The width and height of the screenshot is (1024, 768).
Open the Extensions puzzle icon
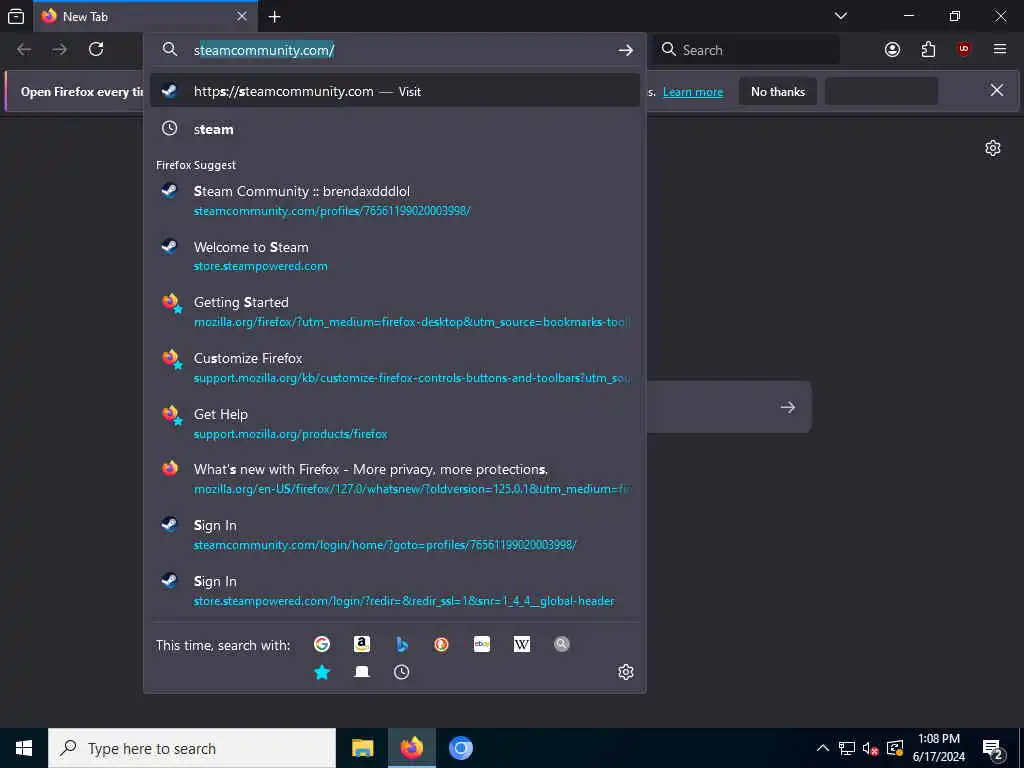(x=928, y=50)
